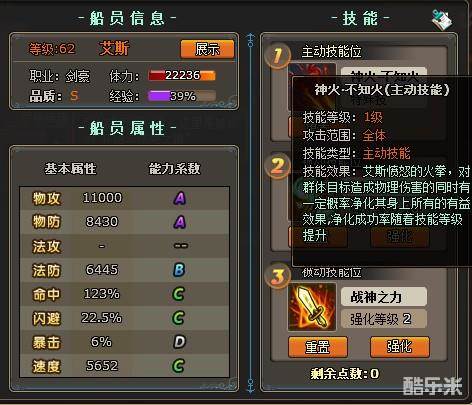Click the orange 强化 button under 战神之力
The height and width of the screenshot is (405, 472).
[400, 347]
